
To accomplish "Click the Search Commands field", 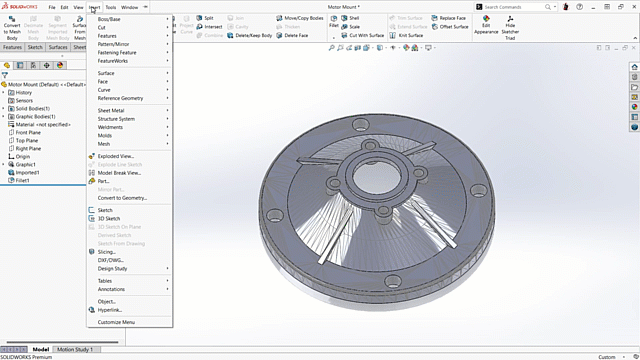I will tap(513, 7).
